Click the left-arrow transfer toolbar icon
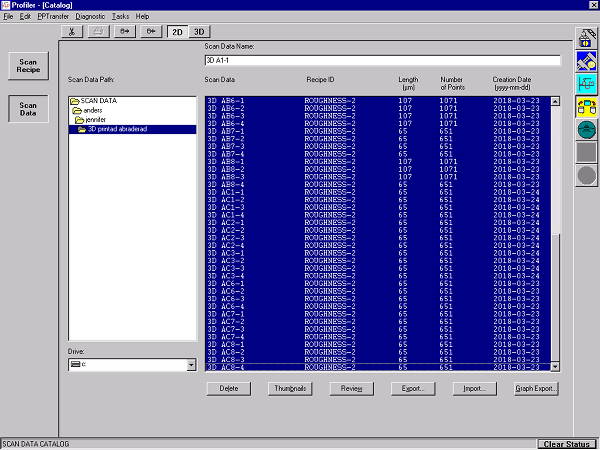This screenshot has height=450, width=600. [x=151, y=32]
